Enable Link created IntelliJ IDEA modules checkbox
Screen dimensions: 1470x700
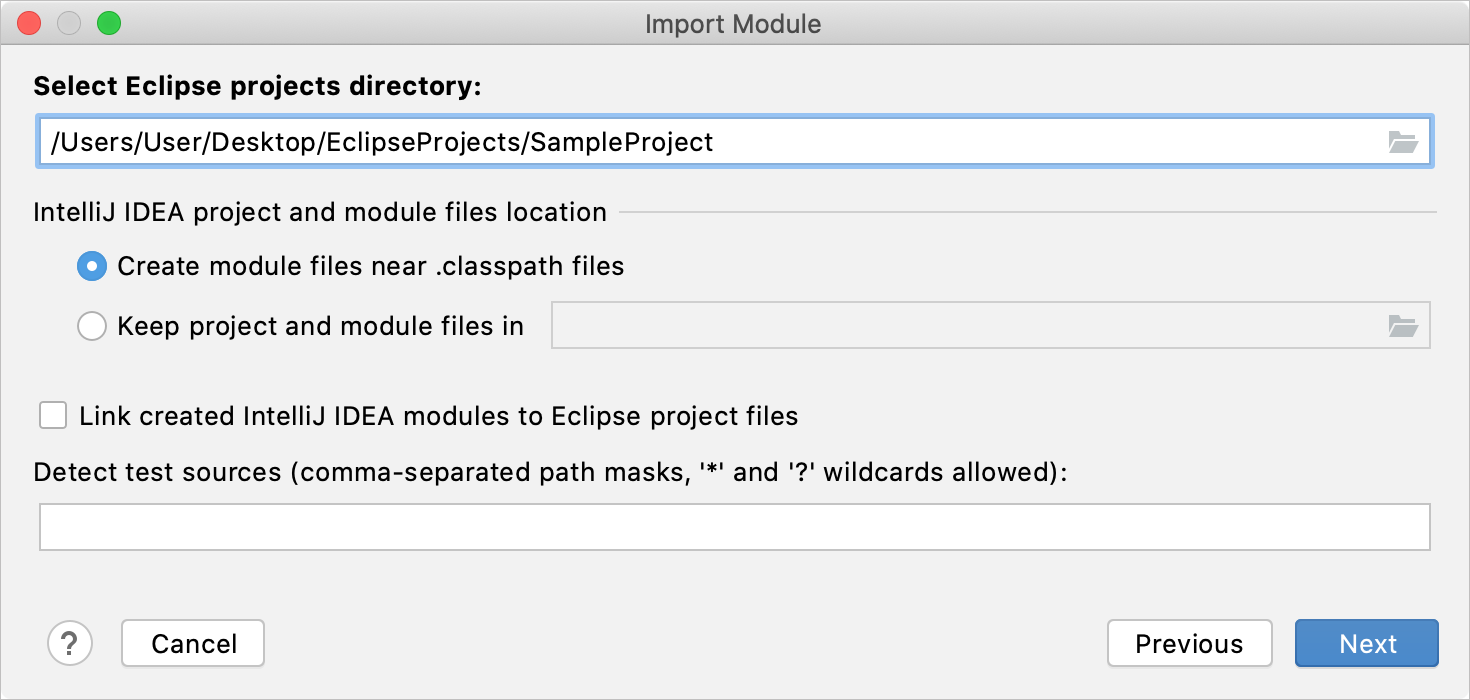53,415
